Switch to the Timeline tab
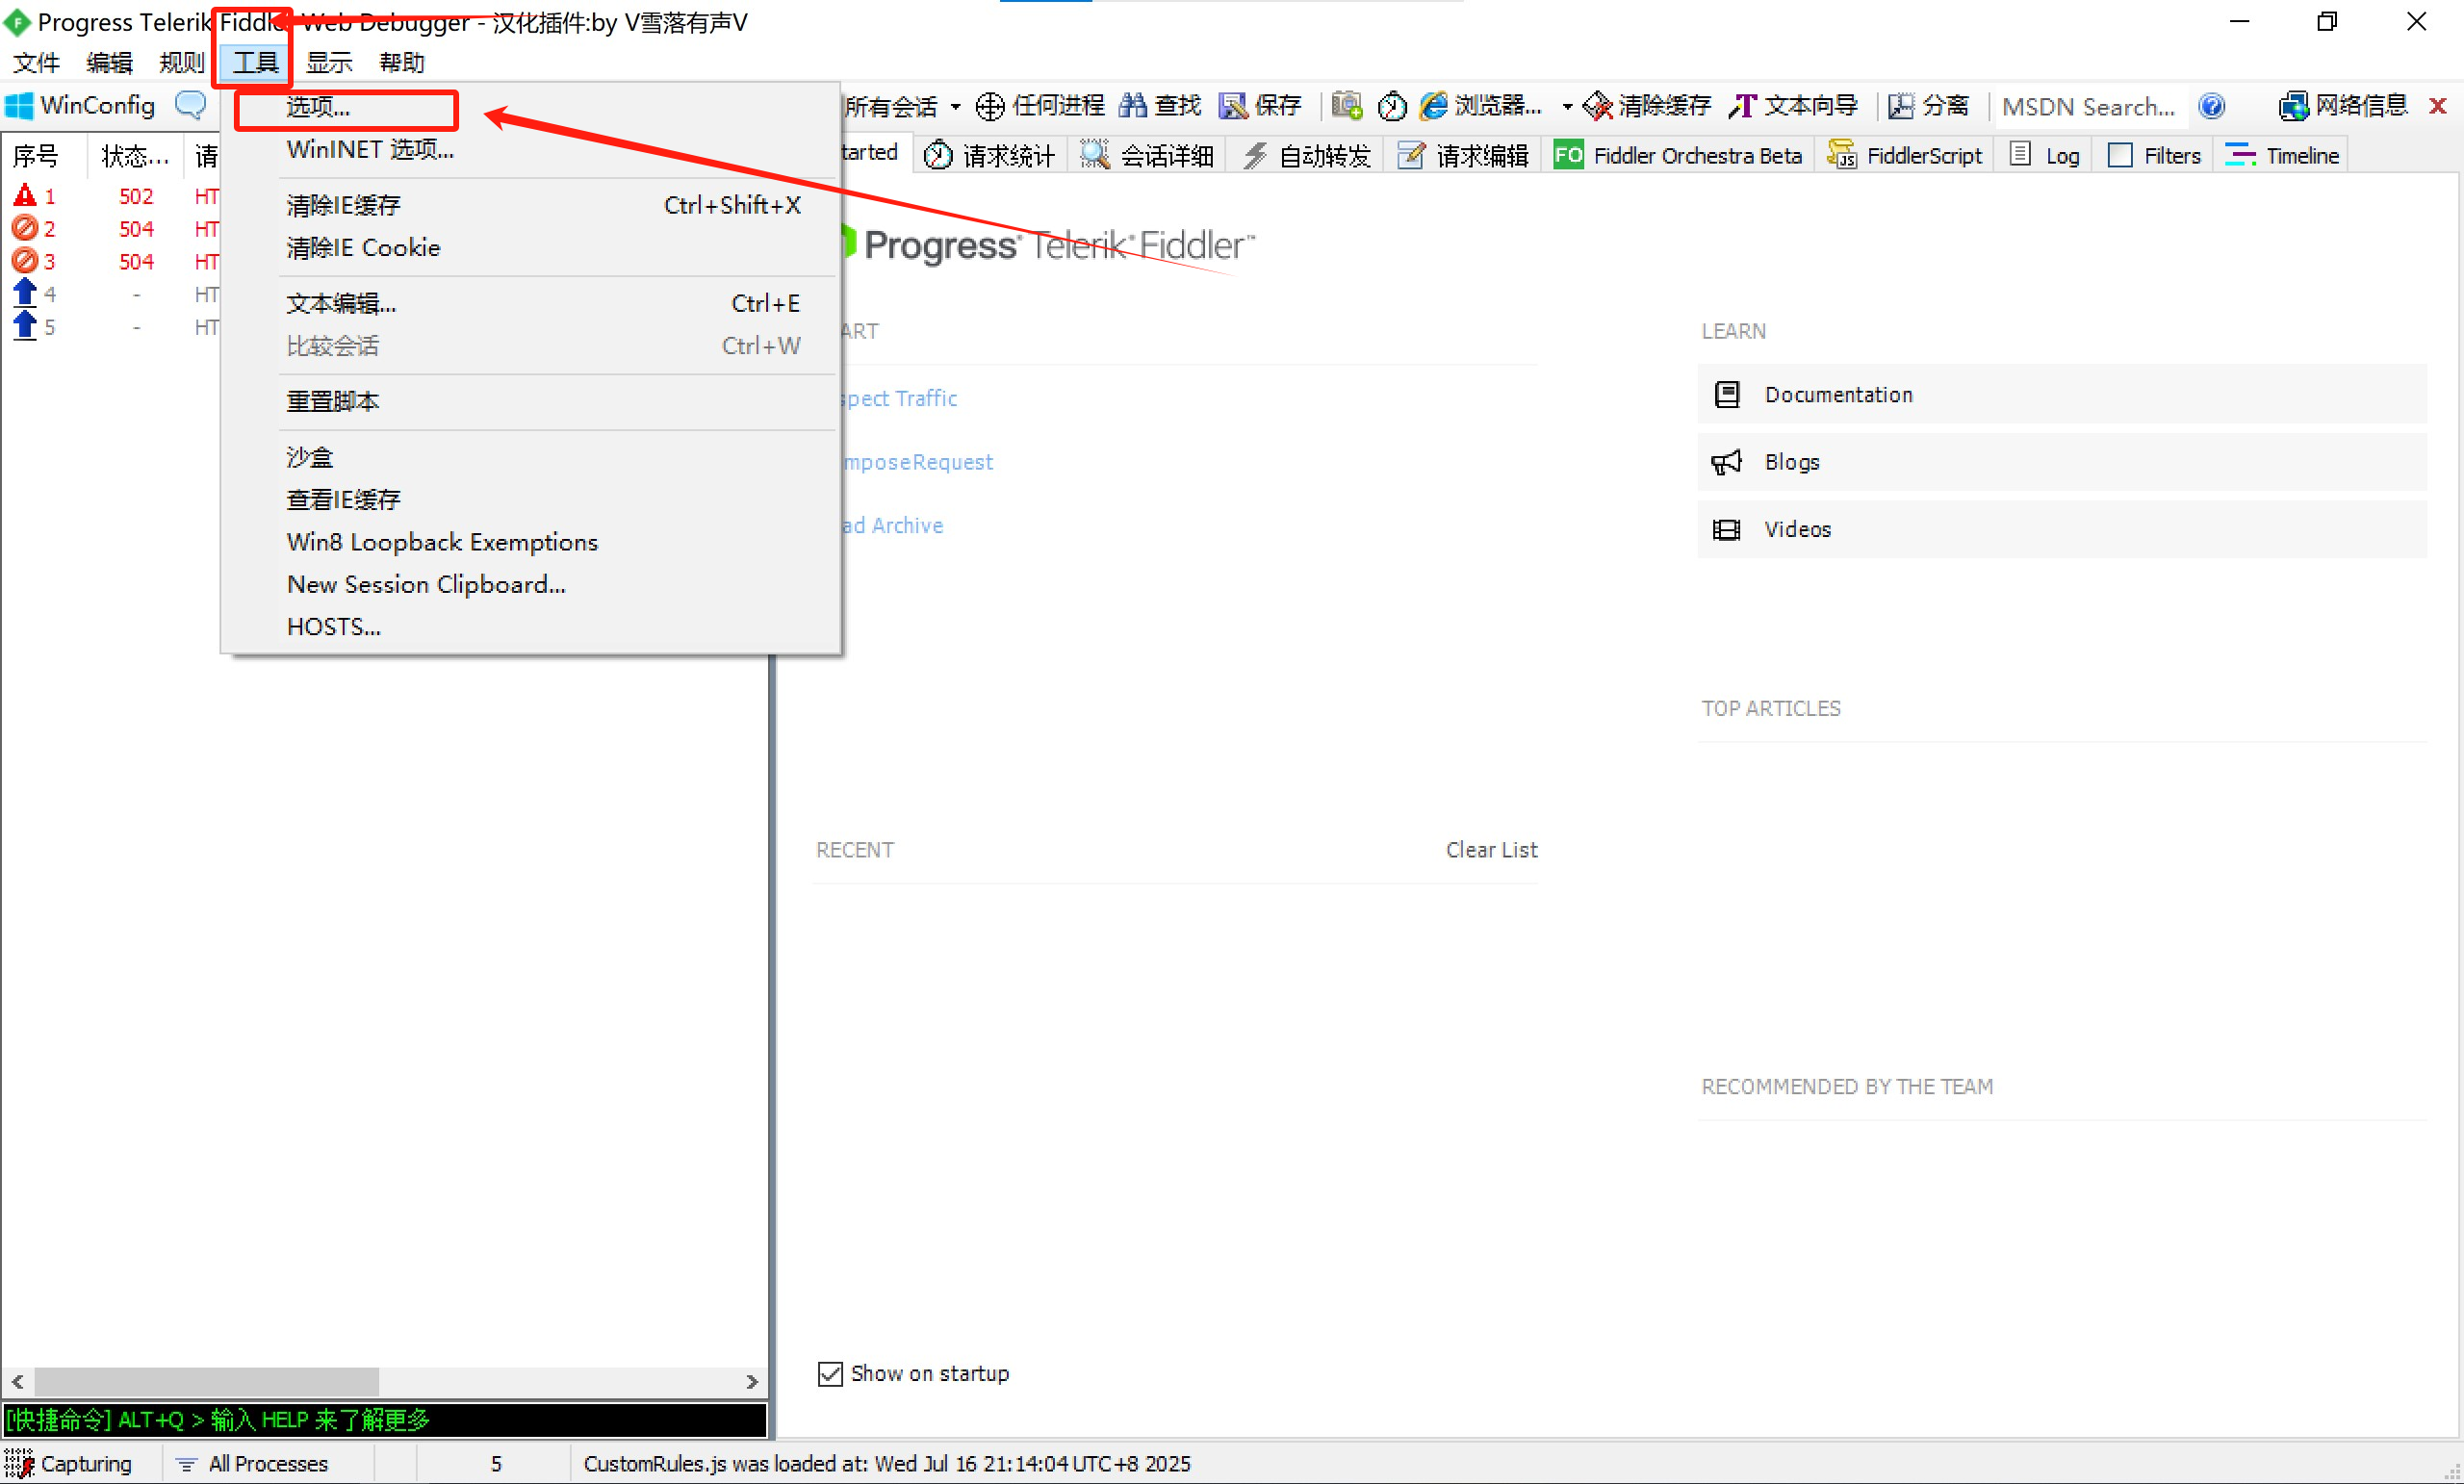 (x=2282, y=156)
